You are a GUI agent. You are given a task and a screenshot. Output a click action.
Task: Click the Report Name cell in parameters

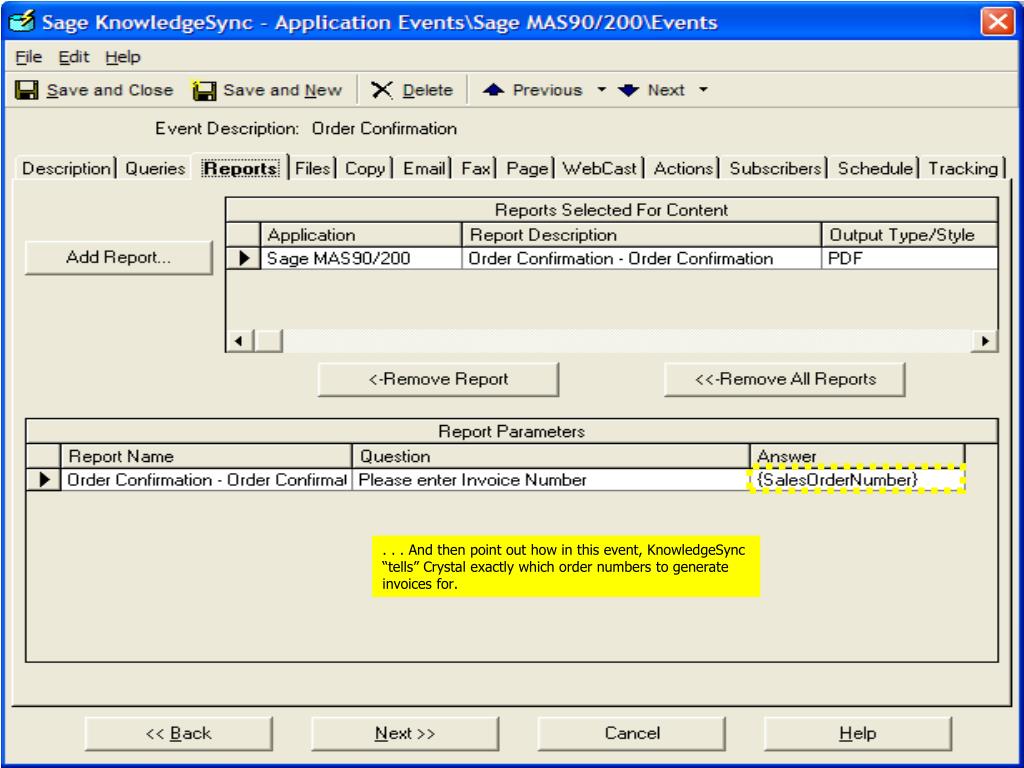pos(206,479)
